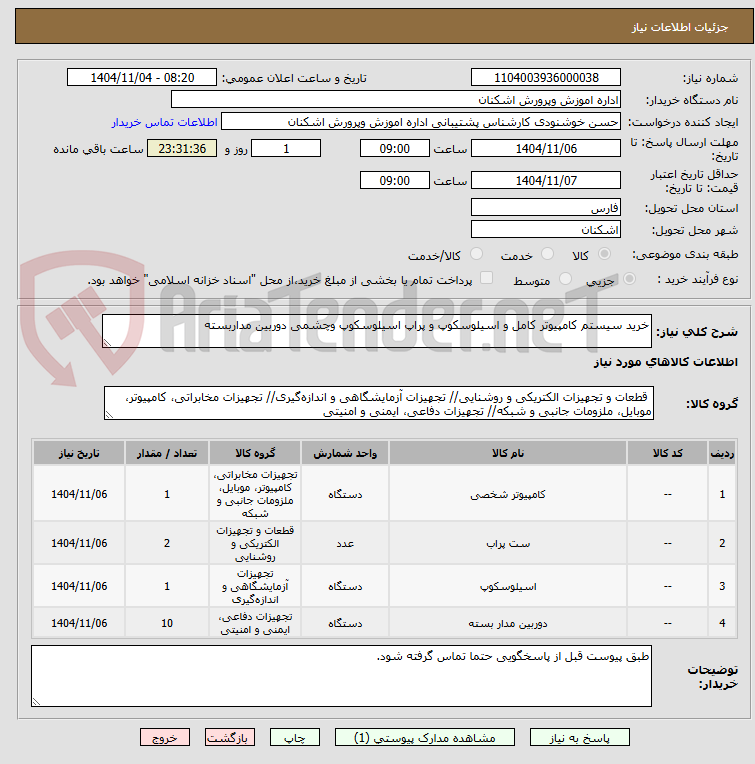Click quantity 10 in دوربین مدار بسته row
Viewport: 755px width, 764px height.
point(167,623)
